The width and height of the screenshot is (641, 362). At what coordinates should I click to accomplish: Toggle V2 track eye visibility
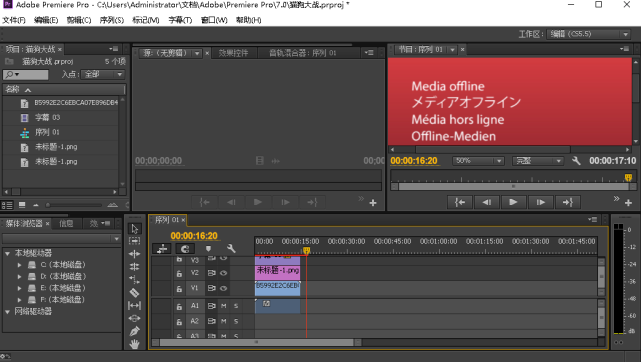pyautogui.click(x=224, y=273)
